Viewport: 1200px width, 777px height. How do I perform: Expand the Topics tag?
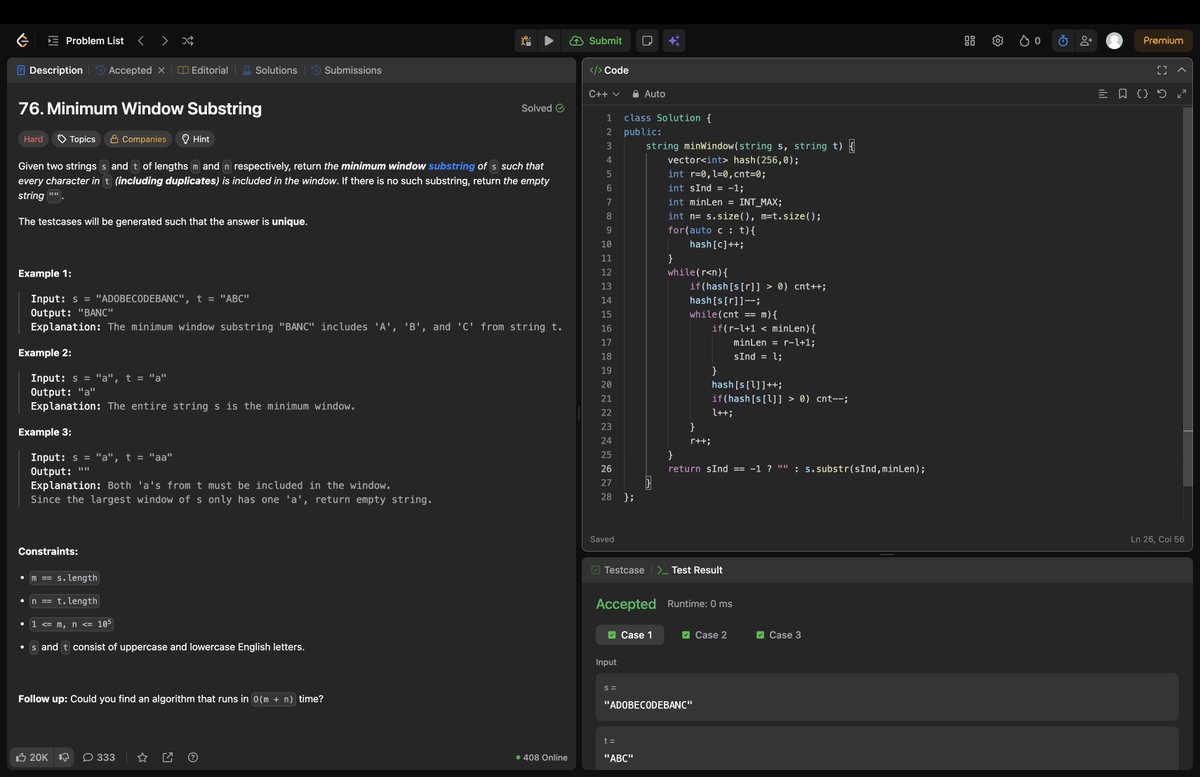pos(77,139)
